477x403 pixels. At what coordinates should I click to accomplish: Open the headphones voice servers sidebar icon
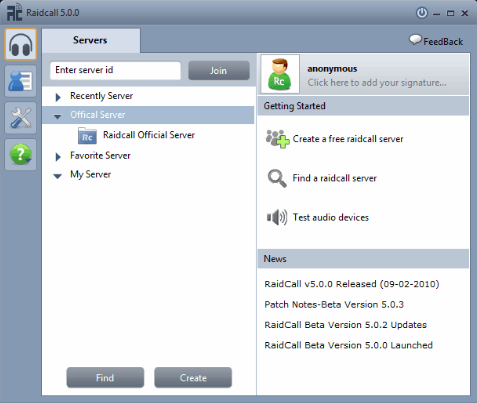[x=21, y=44]
